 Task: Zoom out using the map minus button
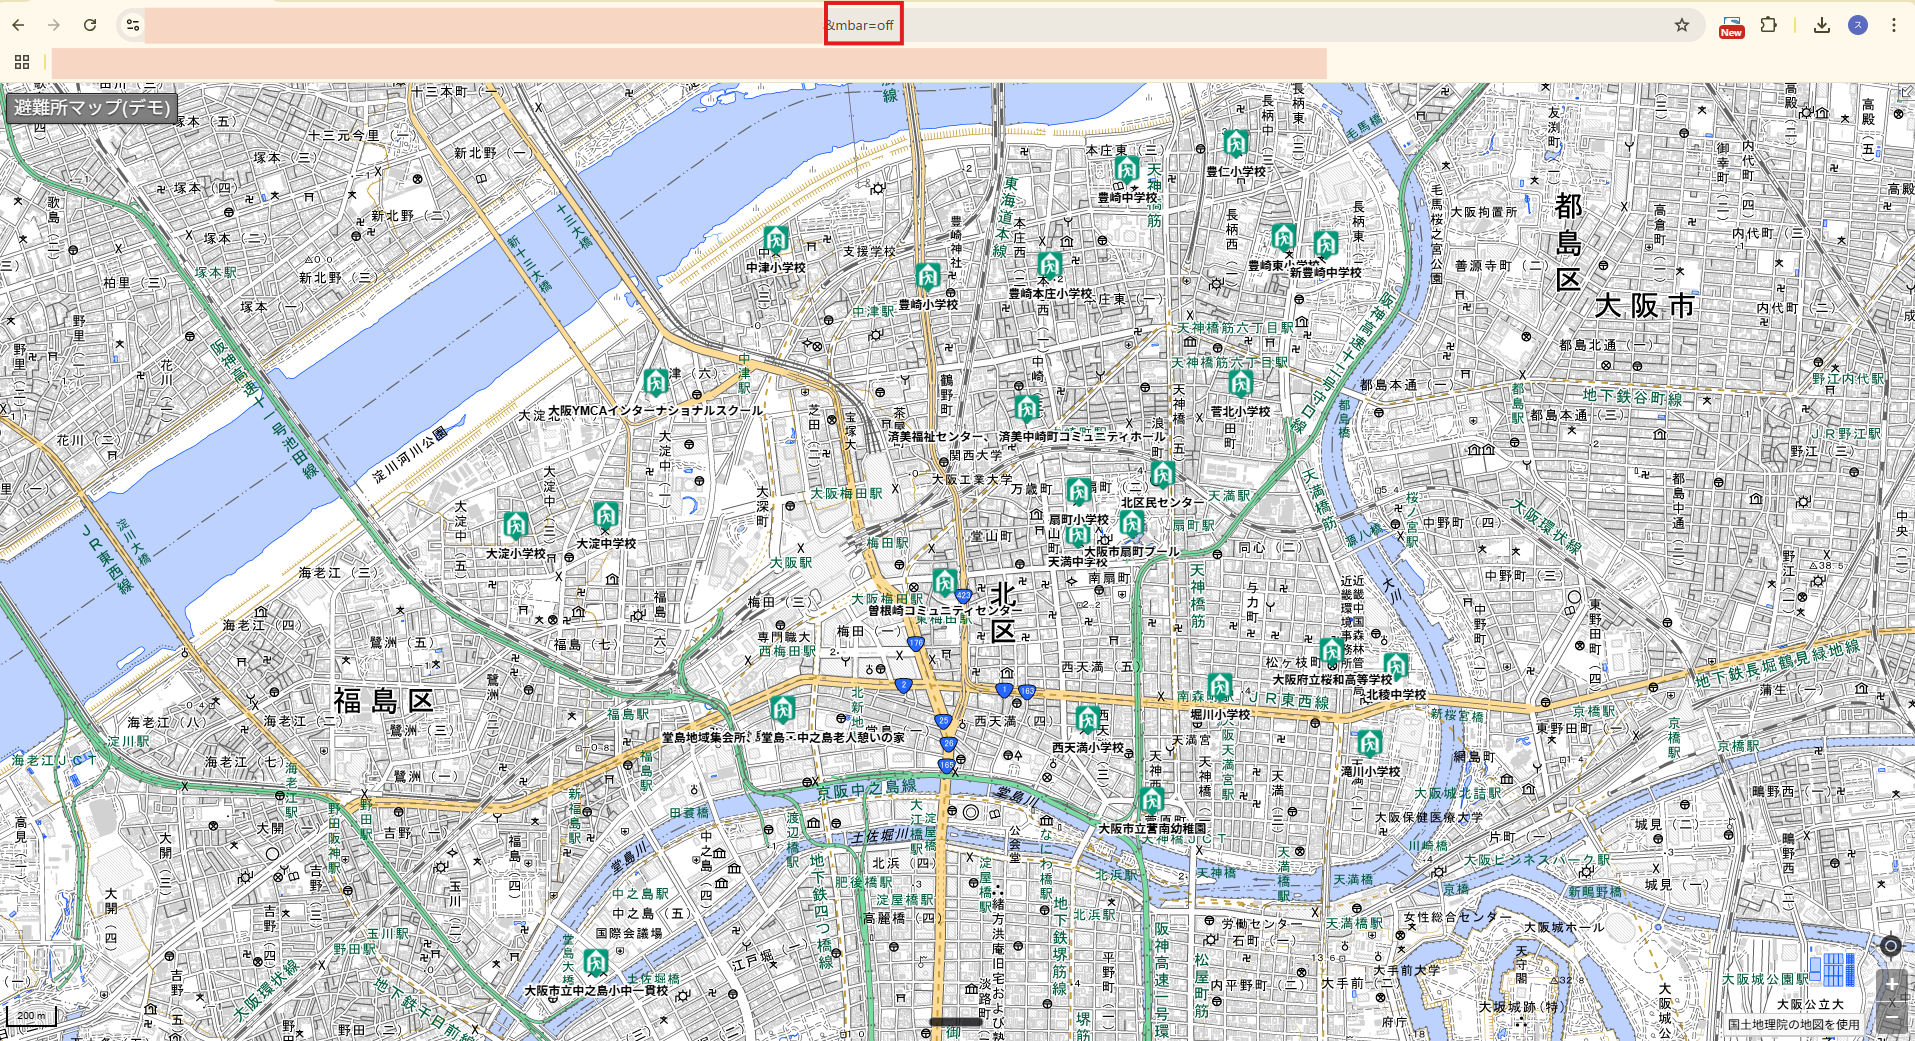pyautogui.click(x=1890, y=1017)
